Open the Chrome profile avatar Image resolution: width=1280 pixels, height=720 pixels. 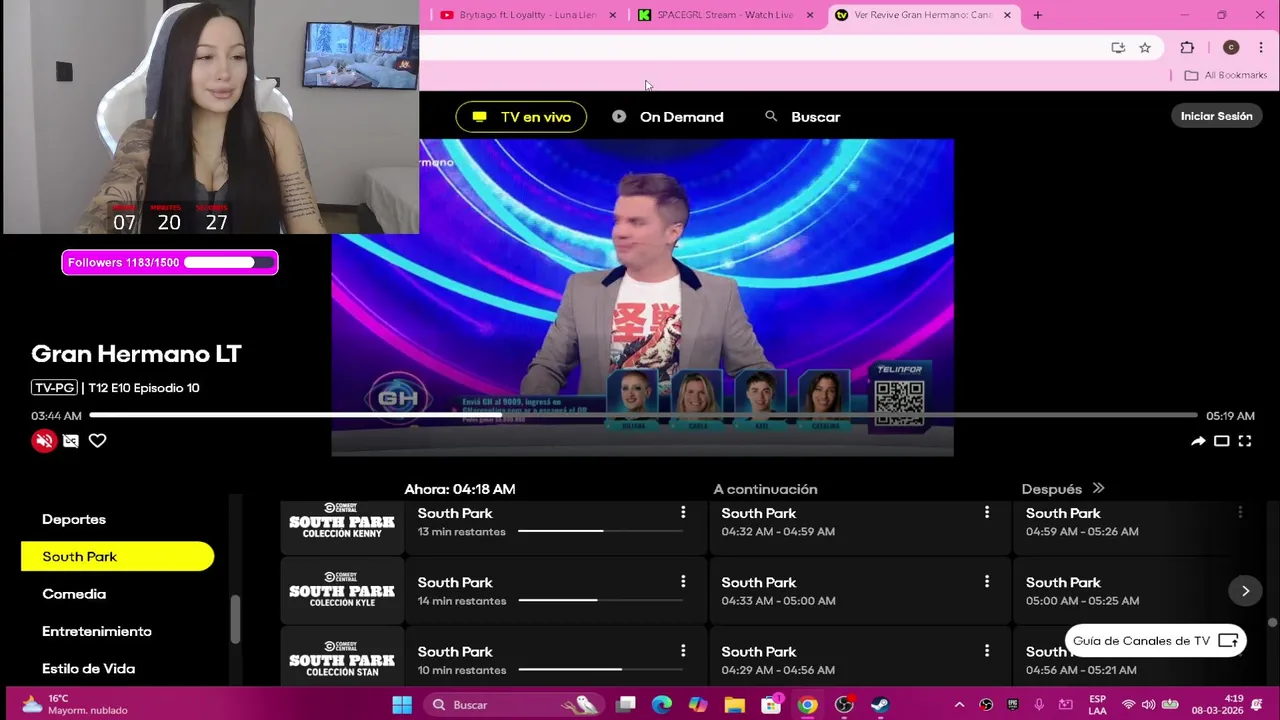[x=1231, y=47]
